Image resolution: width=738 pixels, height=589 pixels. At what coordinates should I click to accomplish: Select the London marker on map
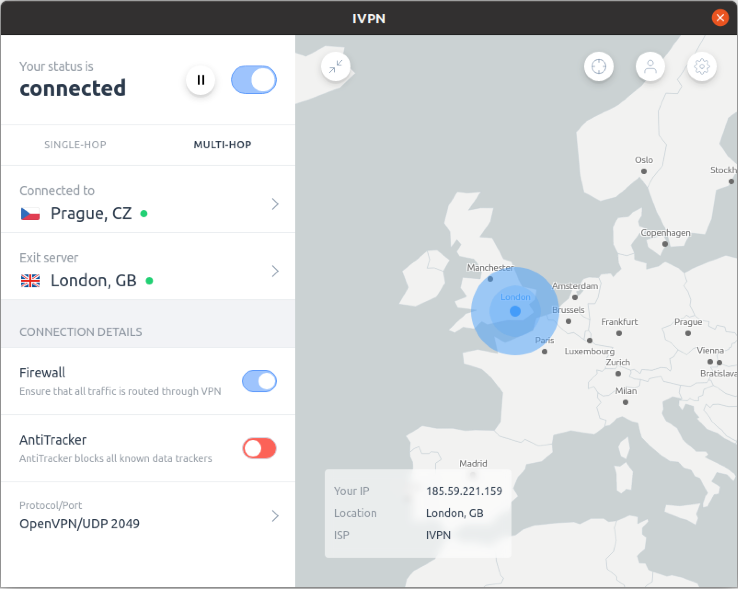coord(515,311)
